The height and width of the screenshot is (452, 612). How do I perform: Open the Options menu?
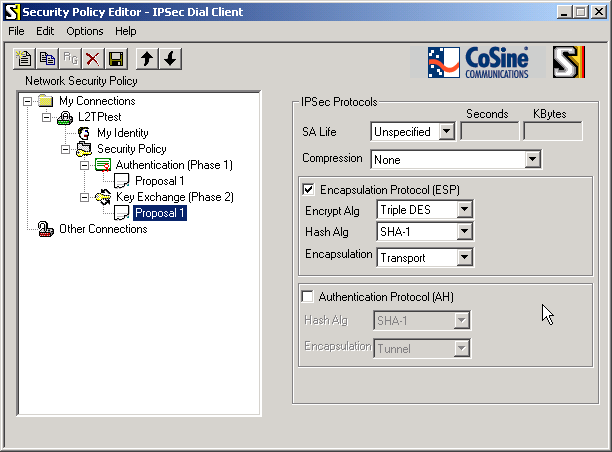coord(85,31)
